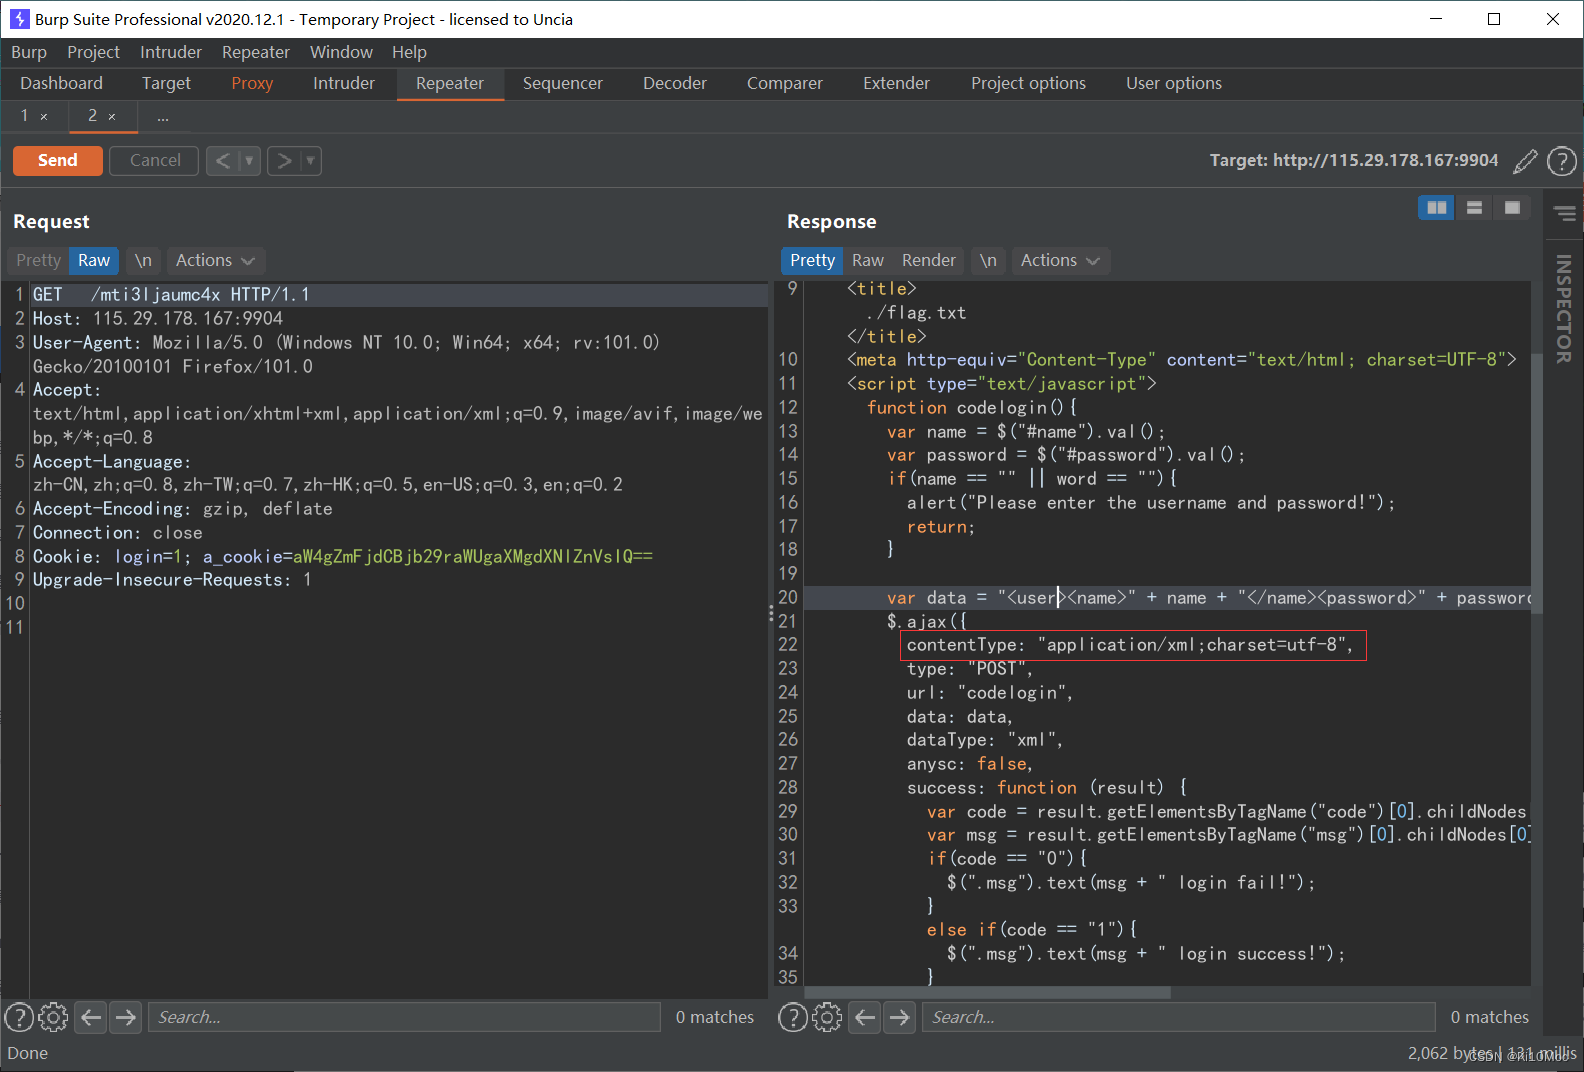Switch to the Decoder tab
1584x1072 pixels.
(x=675, y=84)
